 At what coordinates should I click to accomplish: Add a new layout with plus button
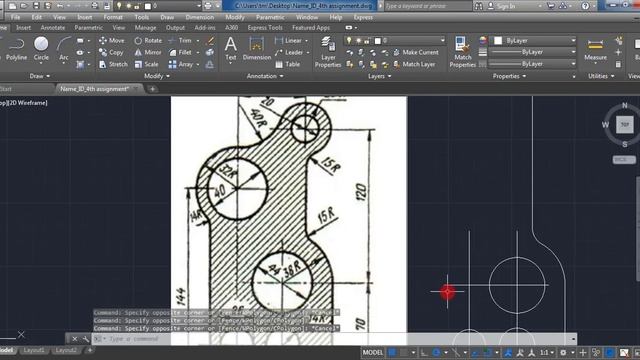(x=90, y=350)
